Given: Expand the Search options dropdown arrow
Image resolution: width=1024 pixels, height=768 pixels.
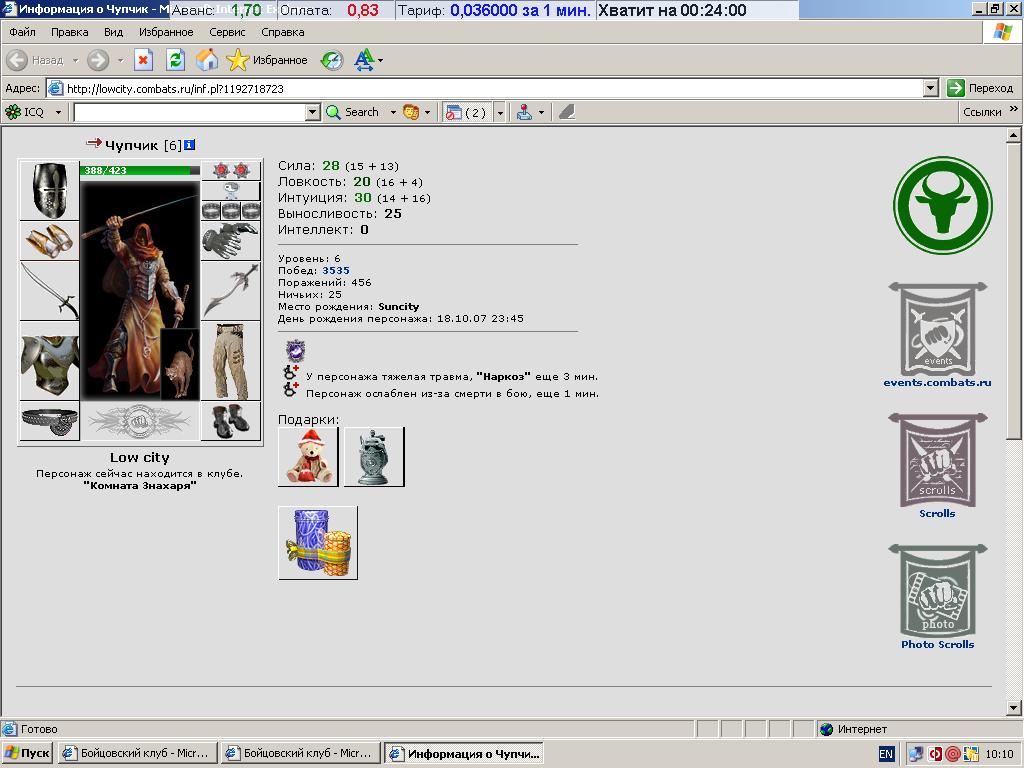Looking at the screenshot, I should tap(393, 112).
